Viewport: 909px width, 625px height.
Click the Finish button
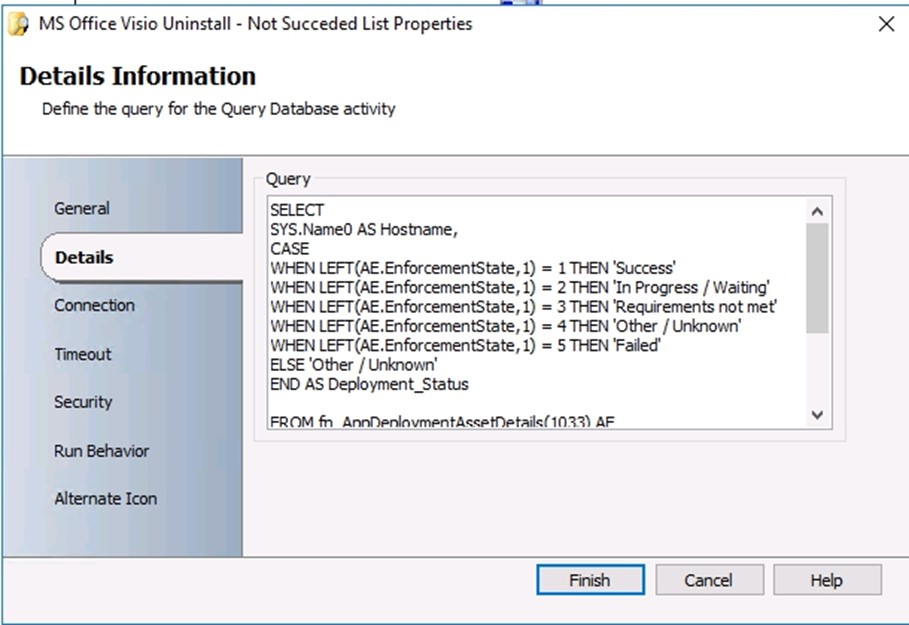click(590, 580)
